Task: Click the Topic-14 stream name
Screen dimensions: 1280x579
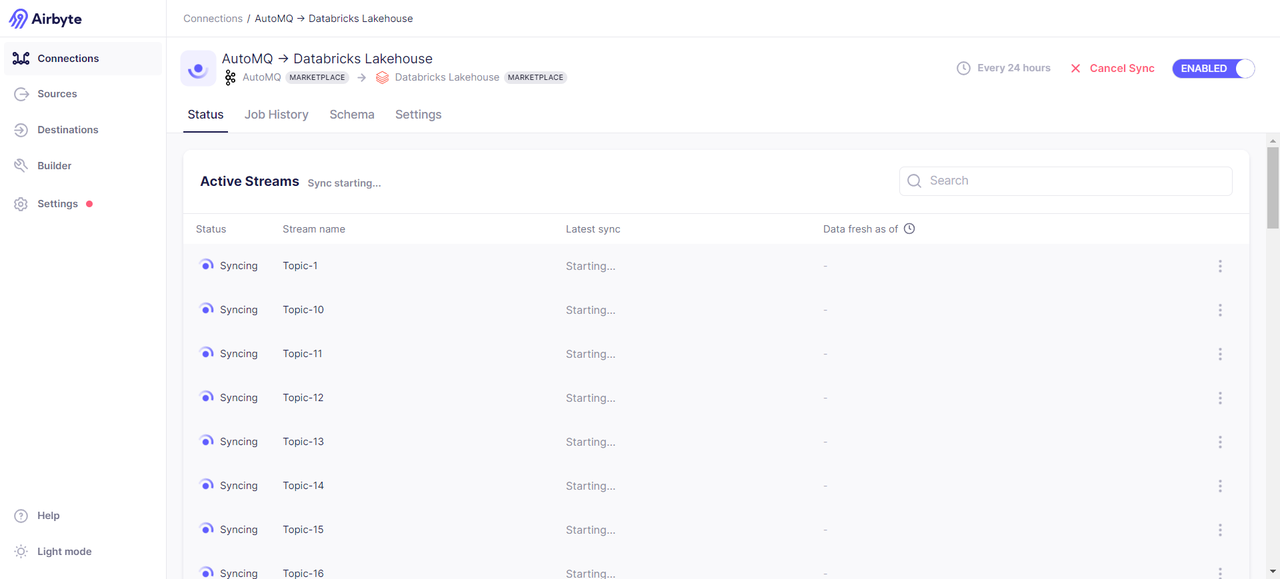Action: tap(303, 486)
